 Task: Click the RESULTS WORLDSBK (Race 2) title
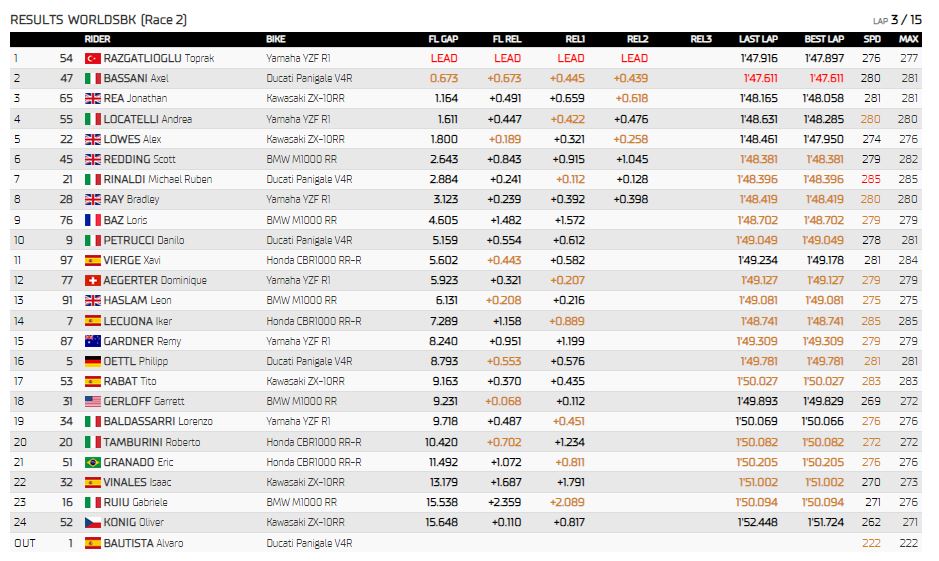(x=99, y=20)
